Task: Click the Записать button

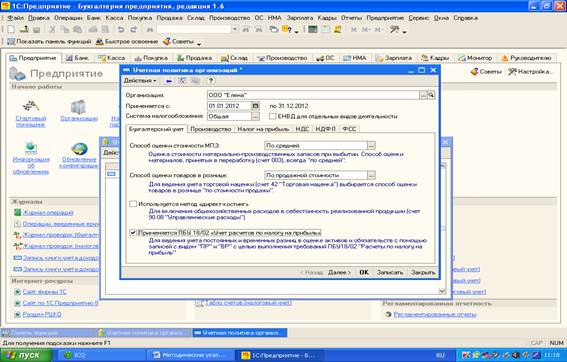Action: pyautogui.click(x=390, y=272)
